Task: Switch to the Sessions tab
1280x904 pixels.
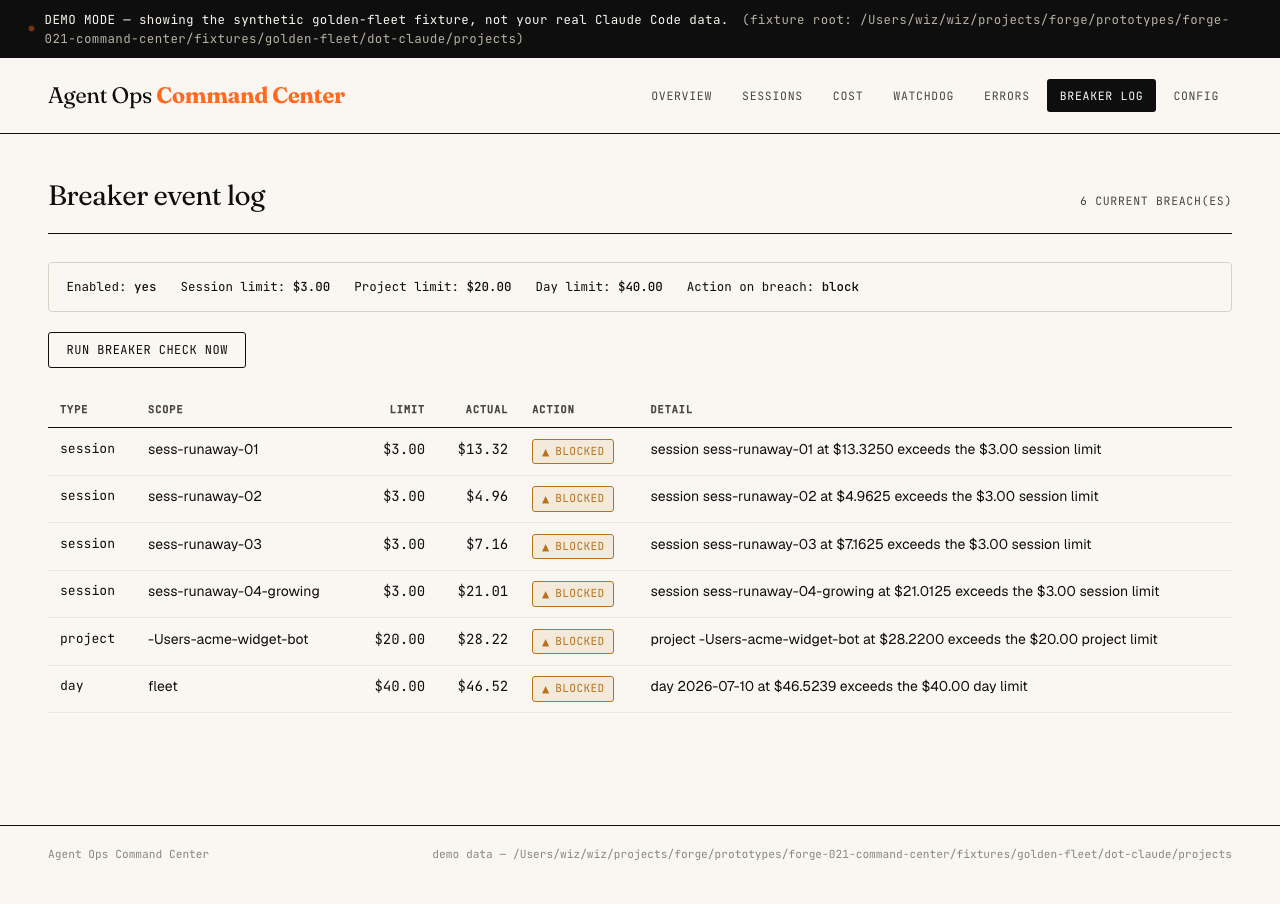Action: click(x=772, y=96)
